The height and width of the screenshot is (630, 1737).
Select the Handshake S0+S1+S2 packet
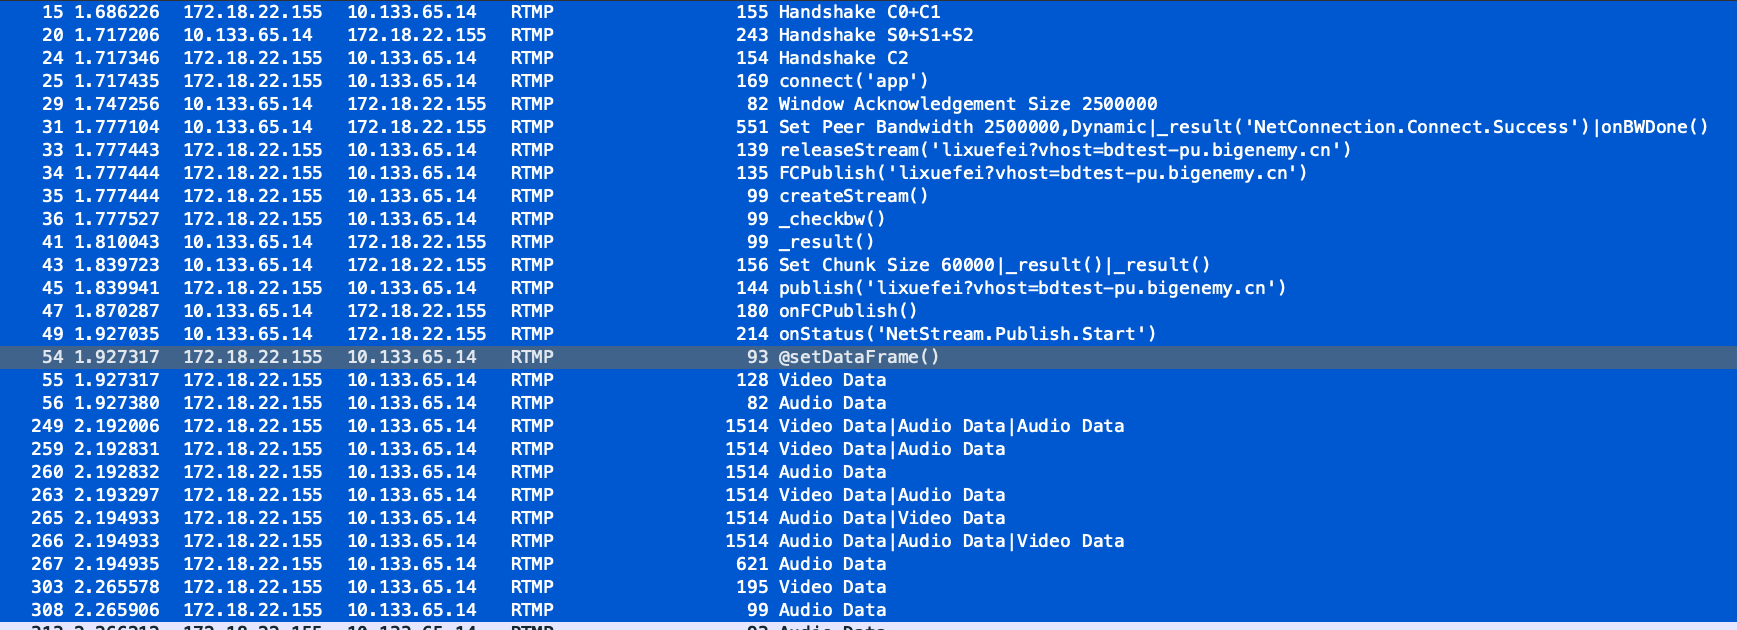tap(875, 35)
